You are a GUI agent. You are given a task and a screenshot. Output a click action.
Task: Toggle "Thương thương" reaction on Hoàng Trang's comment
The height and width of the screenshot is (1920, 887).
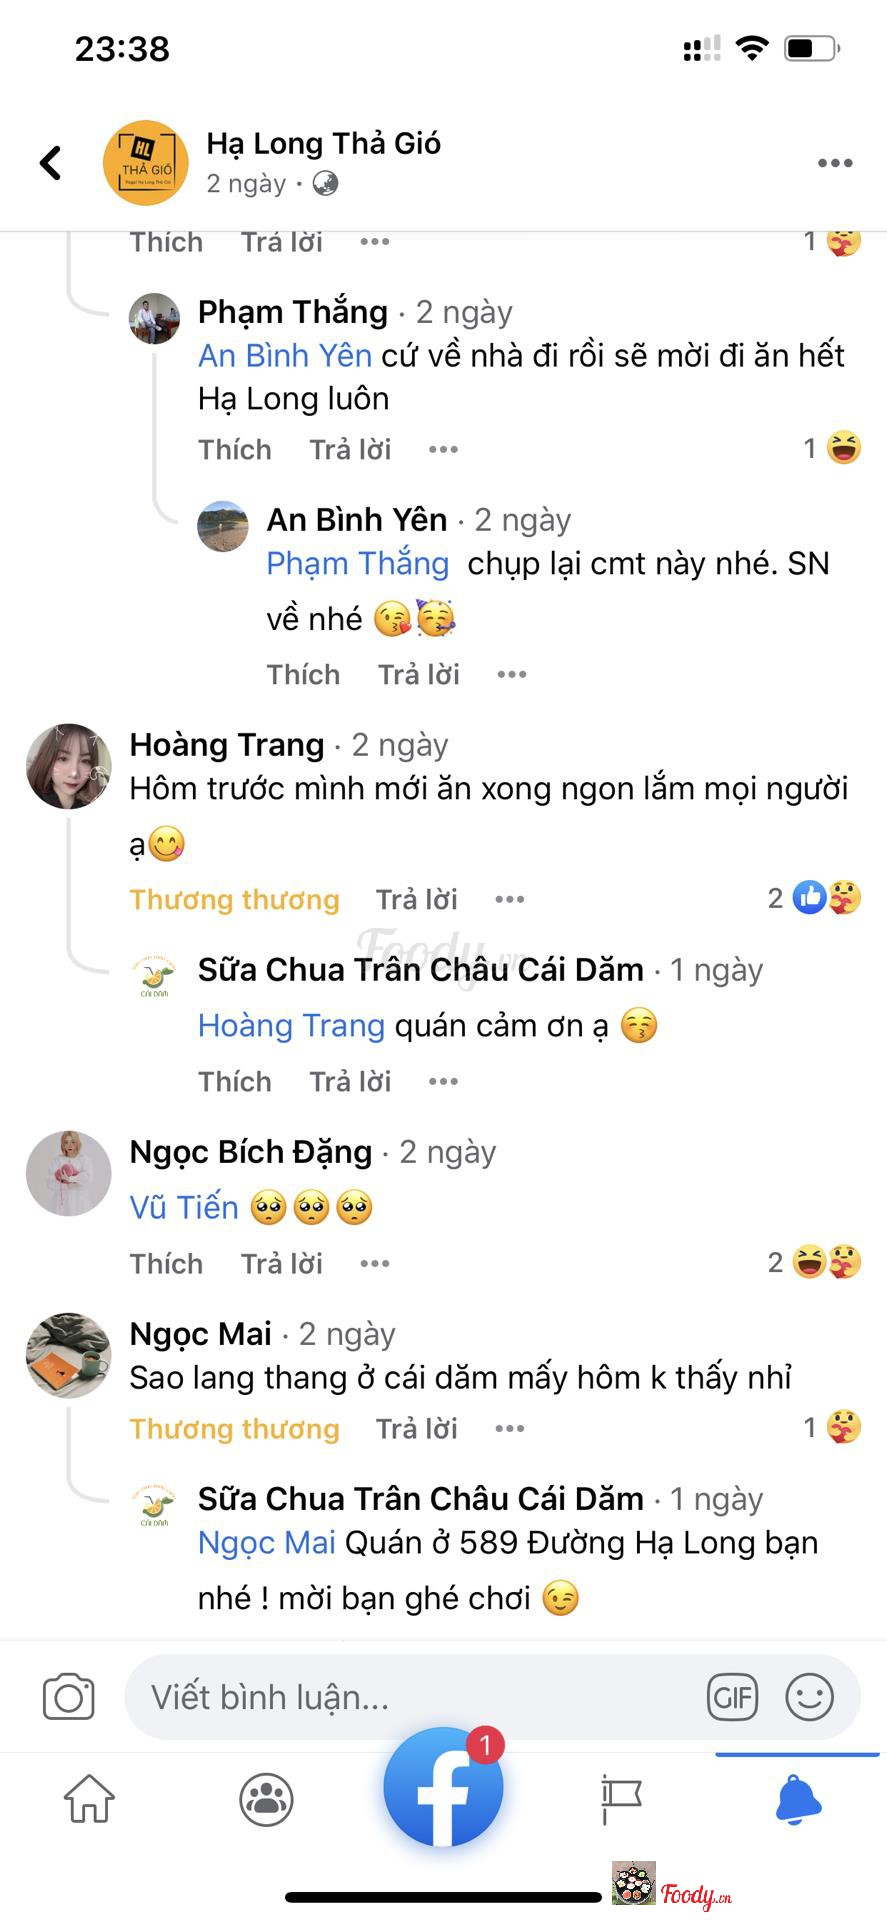point(234,900)
